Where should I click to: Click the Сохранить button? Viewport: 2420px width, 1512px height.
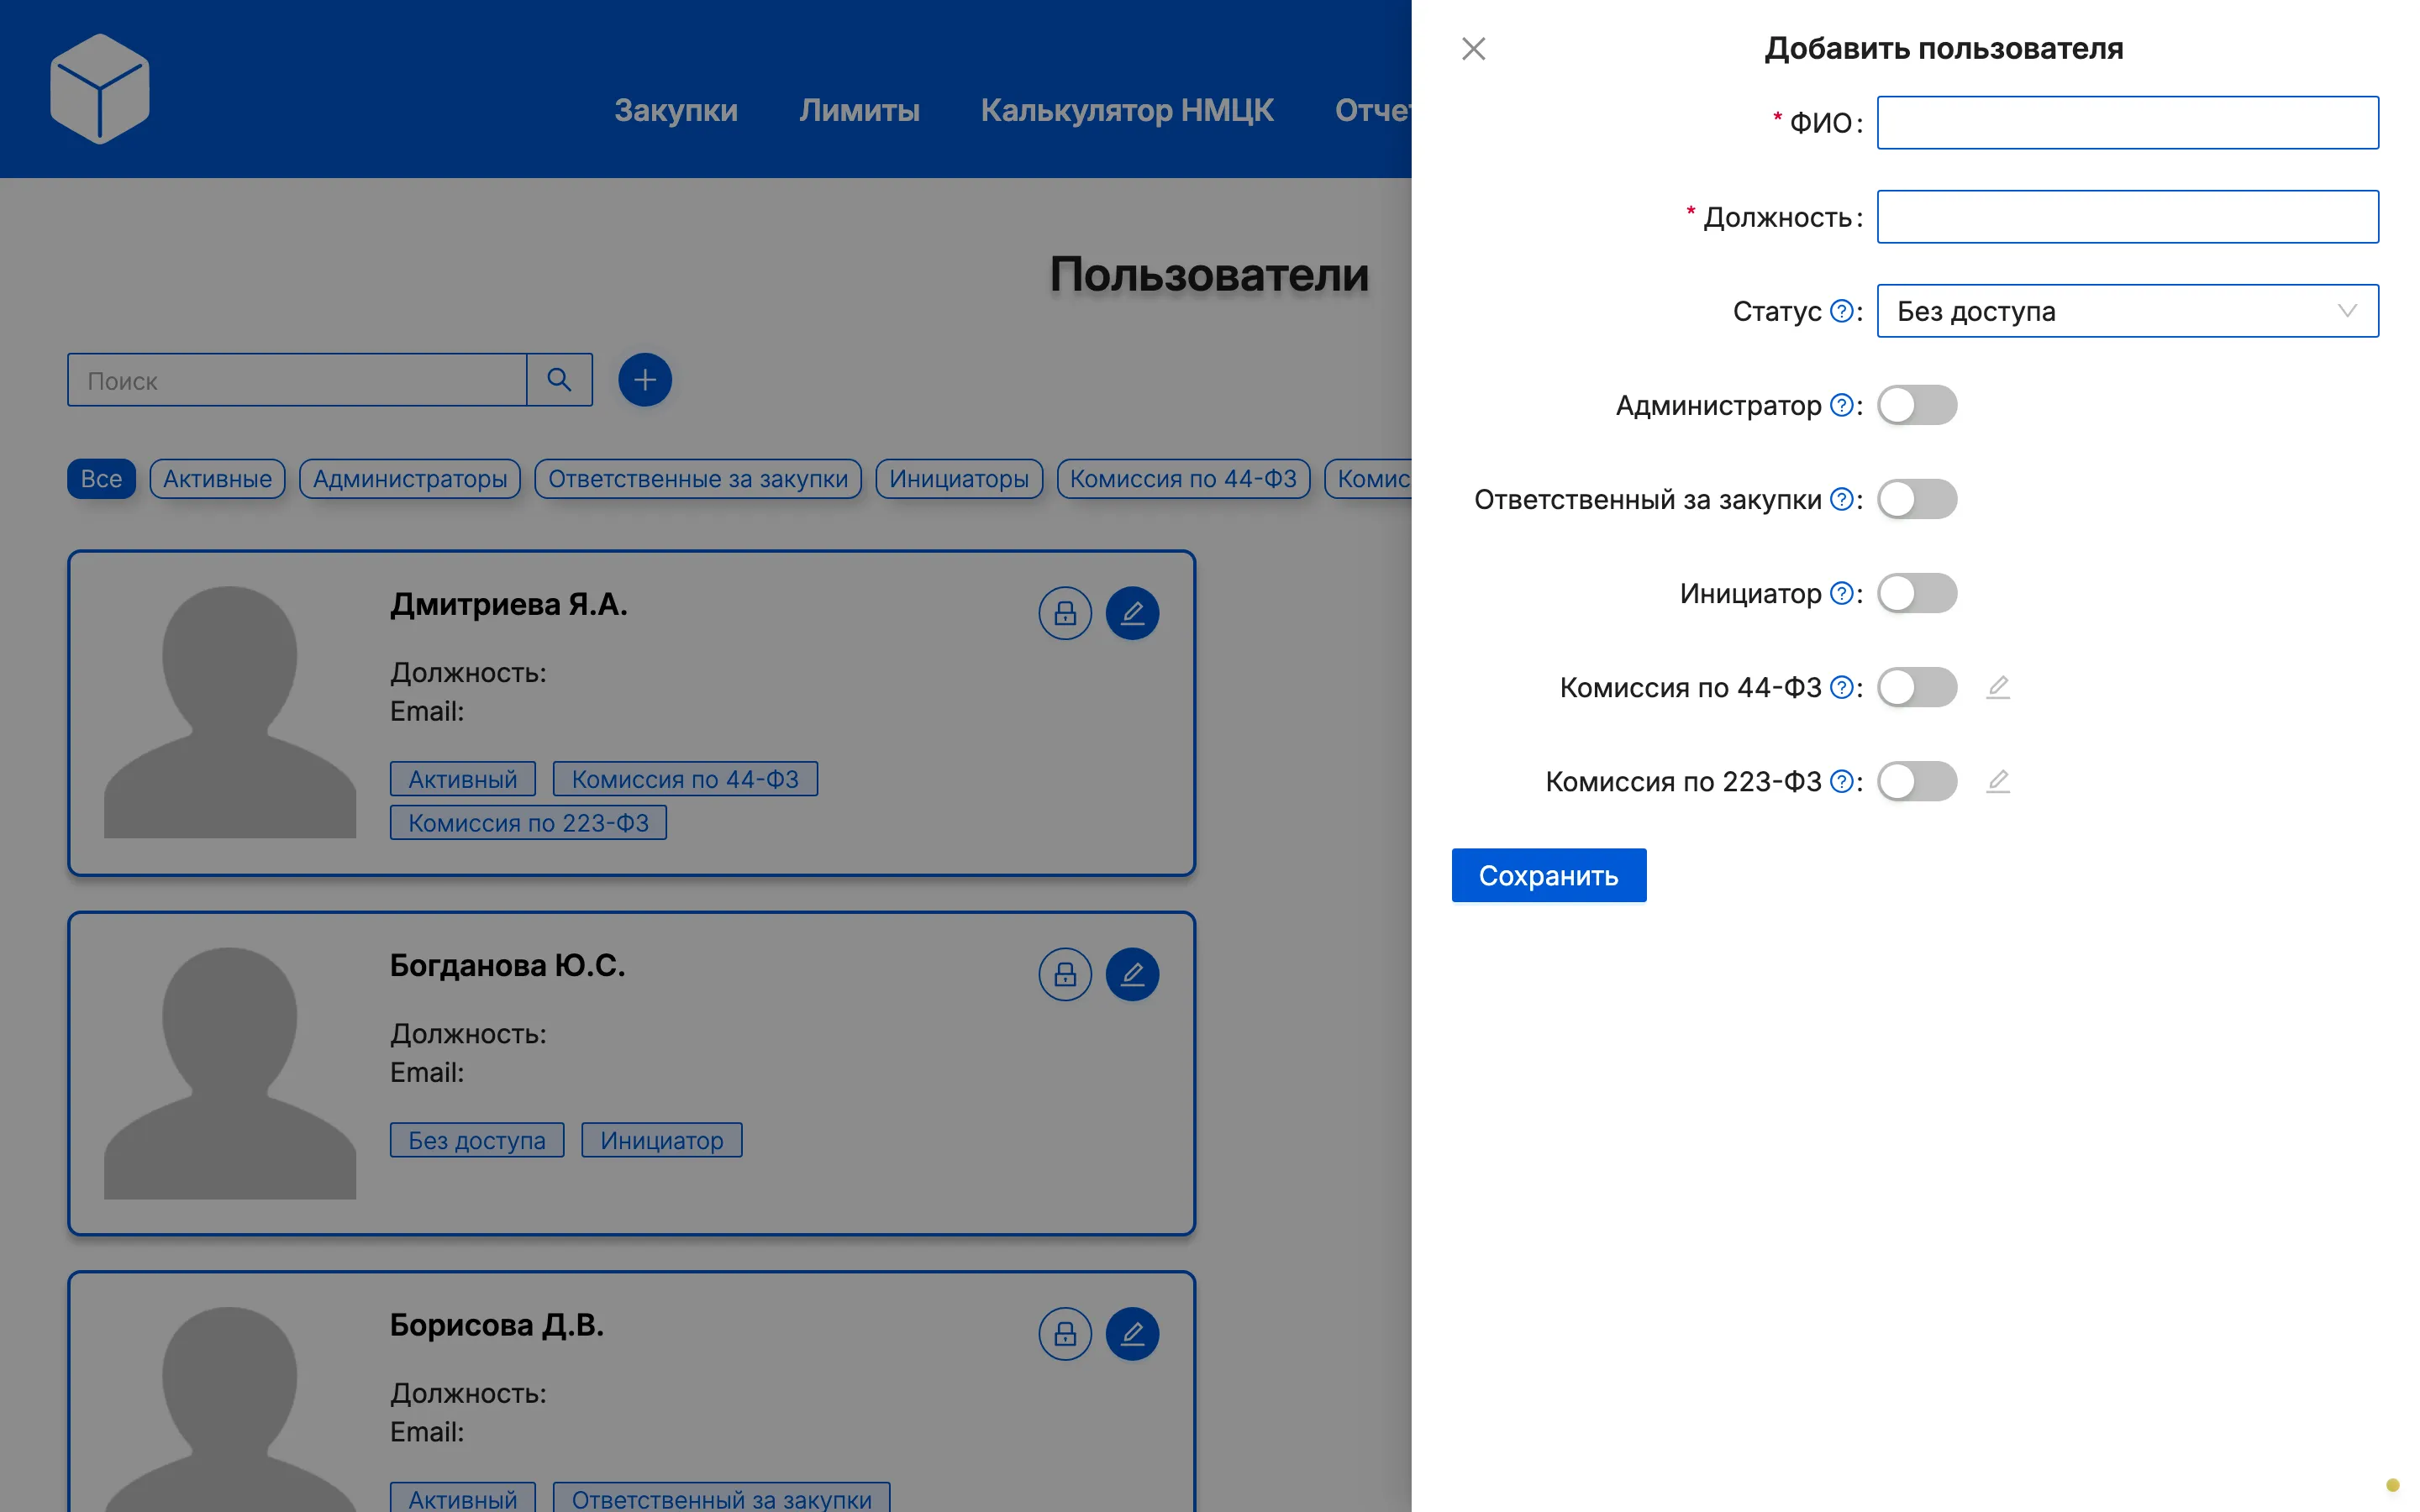[1548, 875]
